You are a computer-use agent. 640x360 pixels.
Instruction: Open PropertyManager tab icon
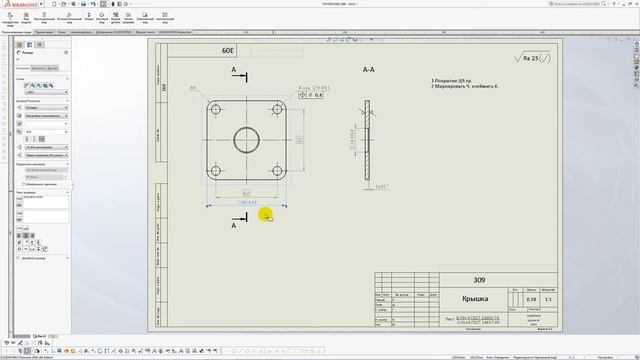pos(29,44)
